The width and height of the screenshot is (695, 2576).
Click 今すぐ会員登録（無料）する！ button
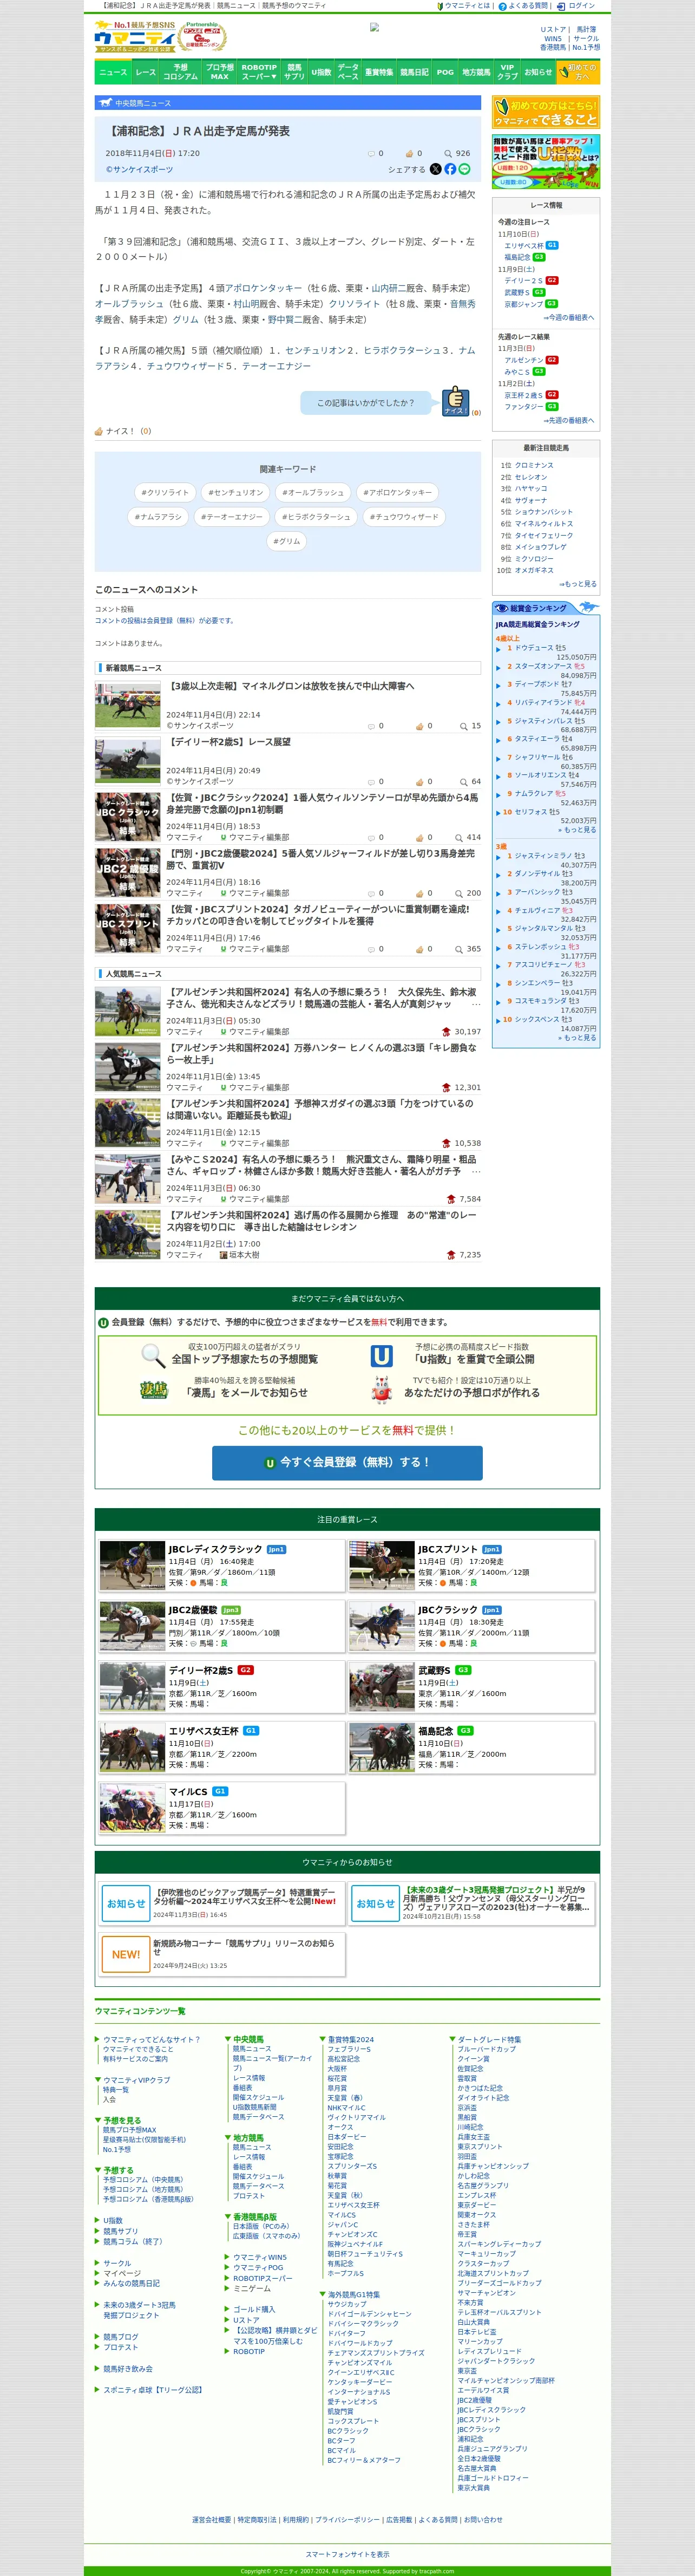click(347, 1462)
